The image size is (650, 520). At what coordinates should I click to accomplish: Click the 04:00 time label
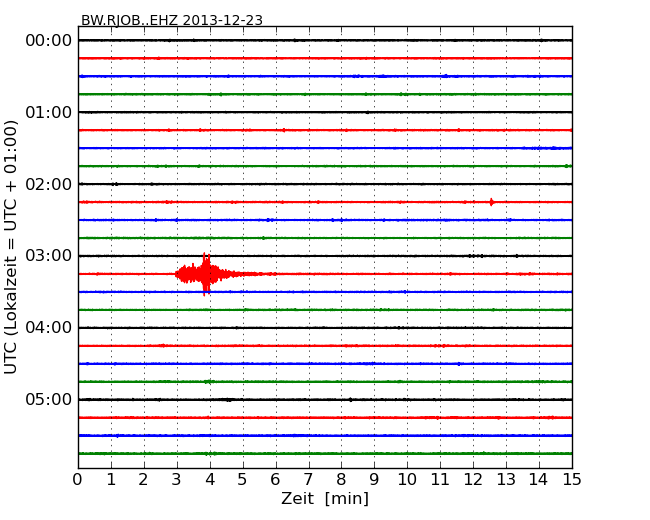[49, 328]
